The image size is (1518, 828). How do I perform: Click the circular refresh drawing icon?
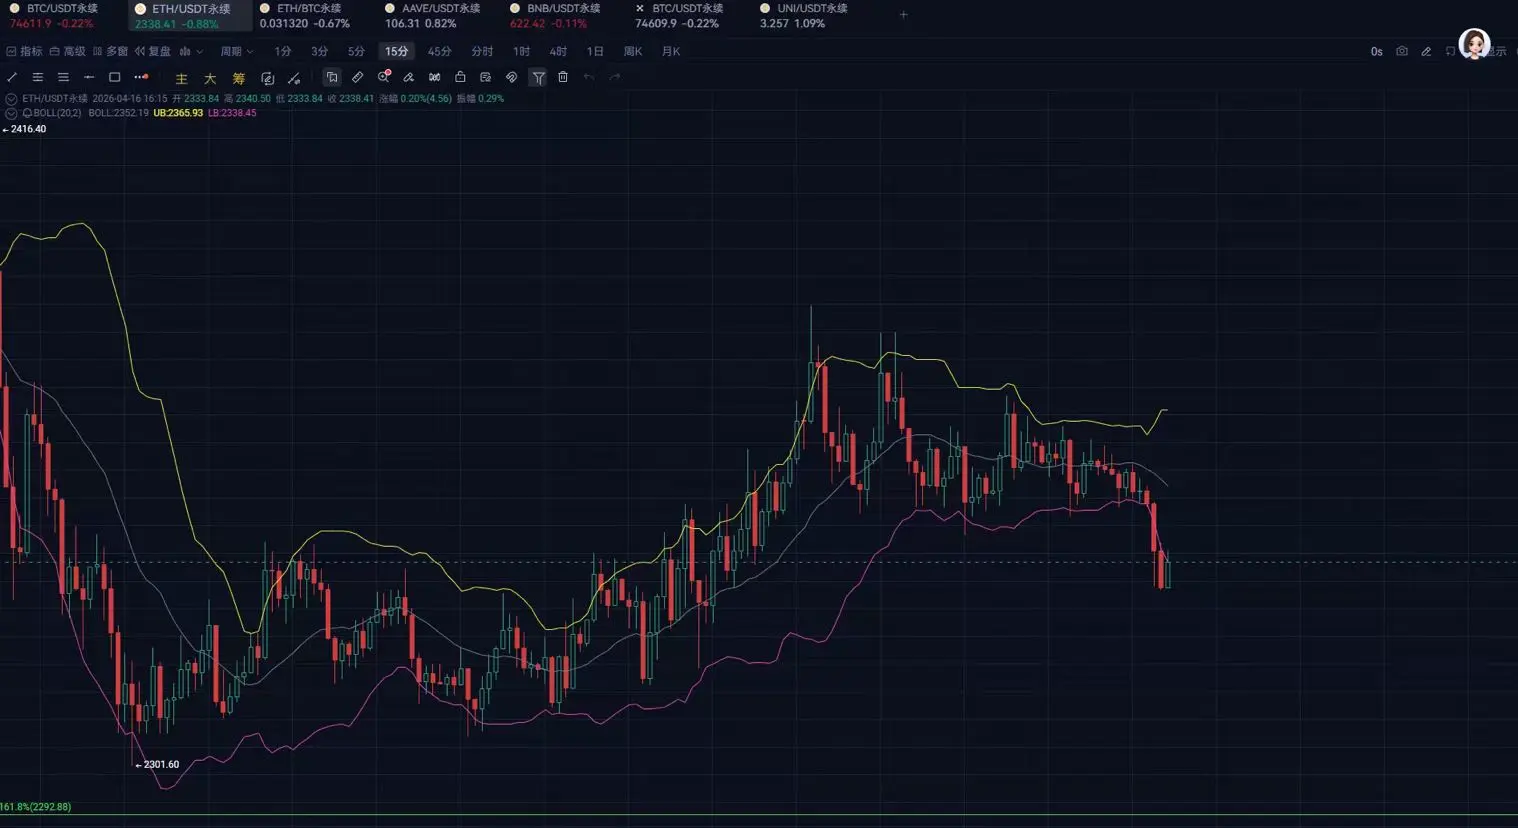(x=267, y=78)
